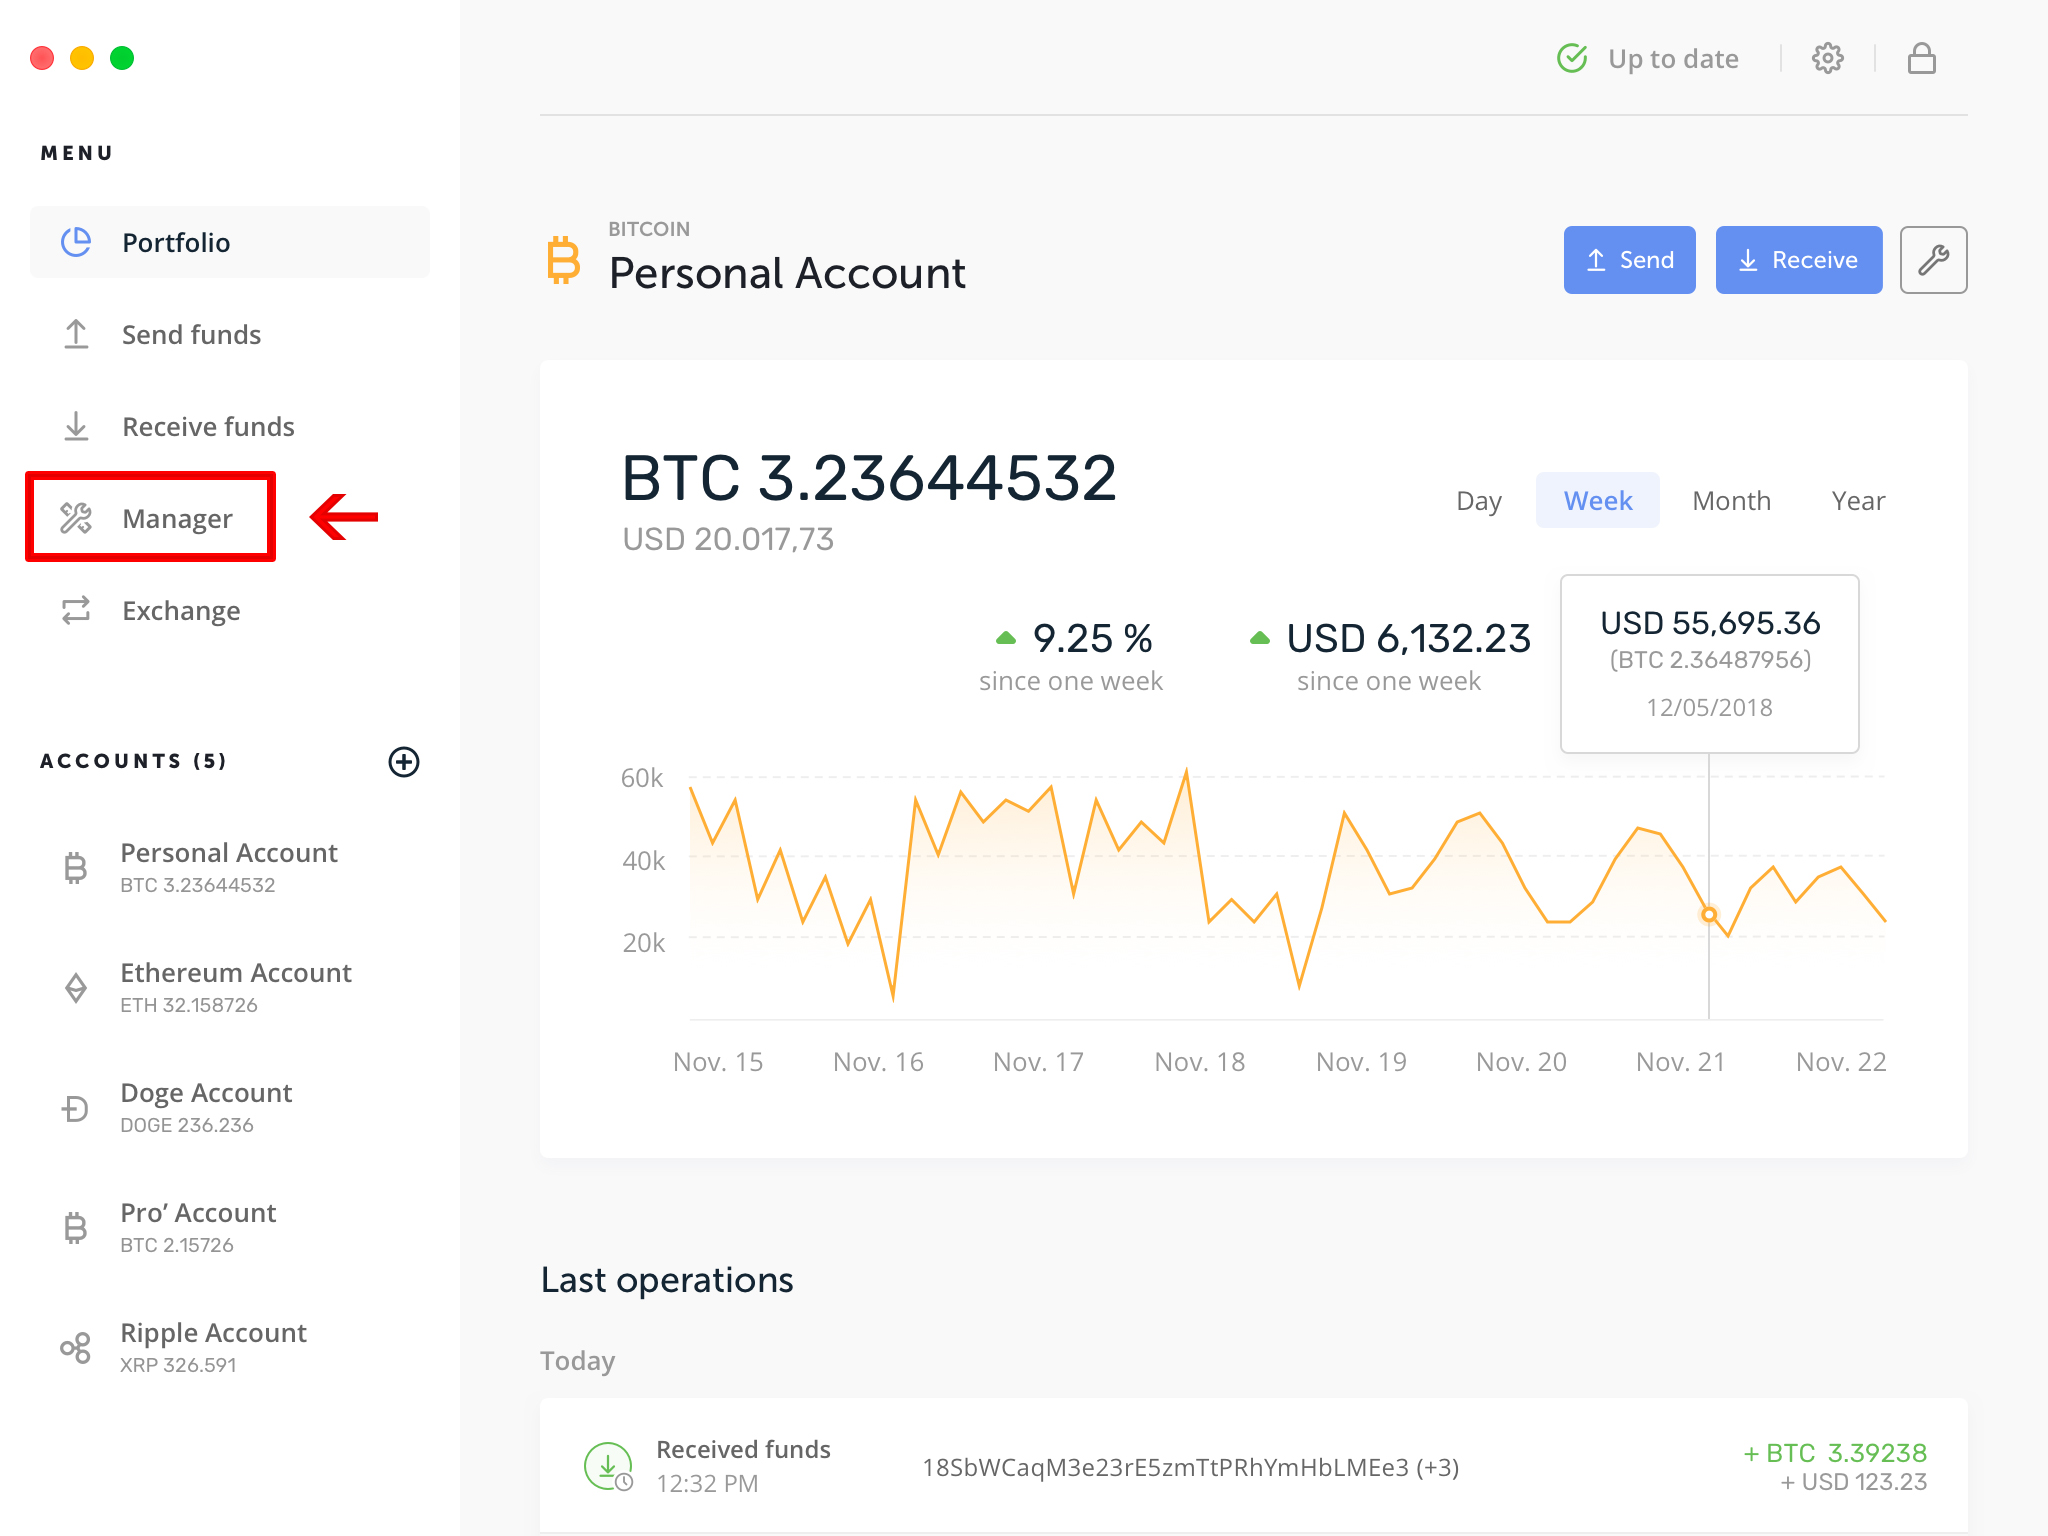Image resolution: width=2048 pixels, height=1536 pixels.
Task: Switch chart range to Day
Action: [1478, 501]
